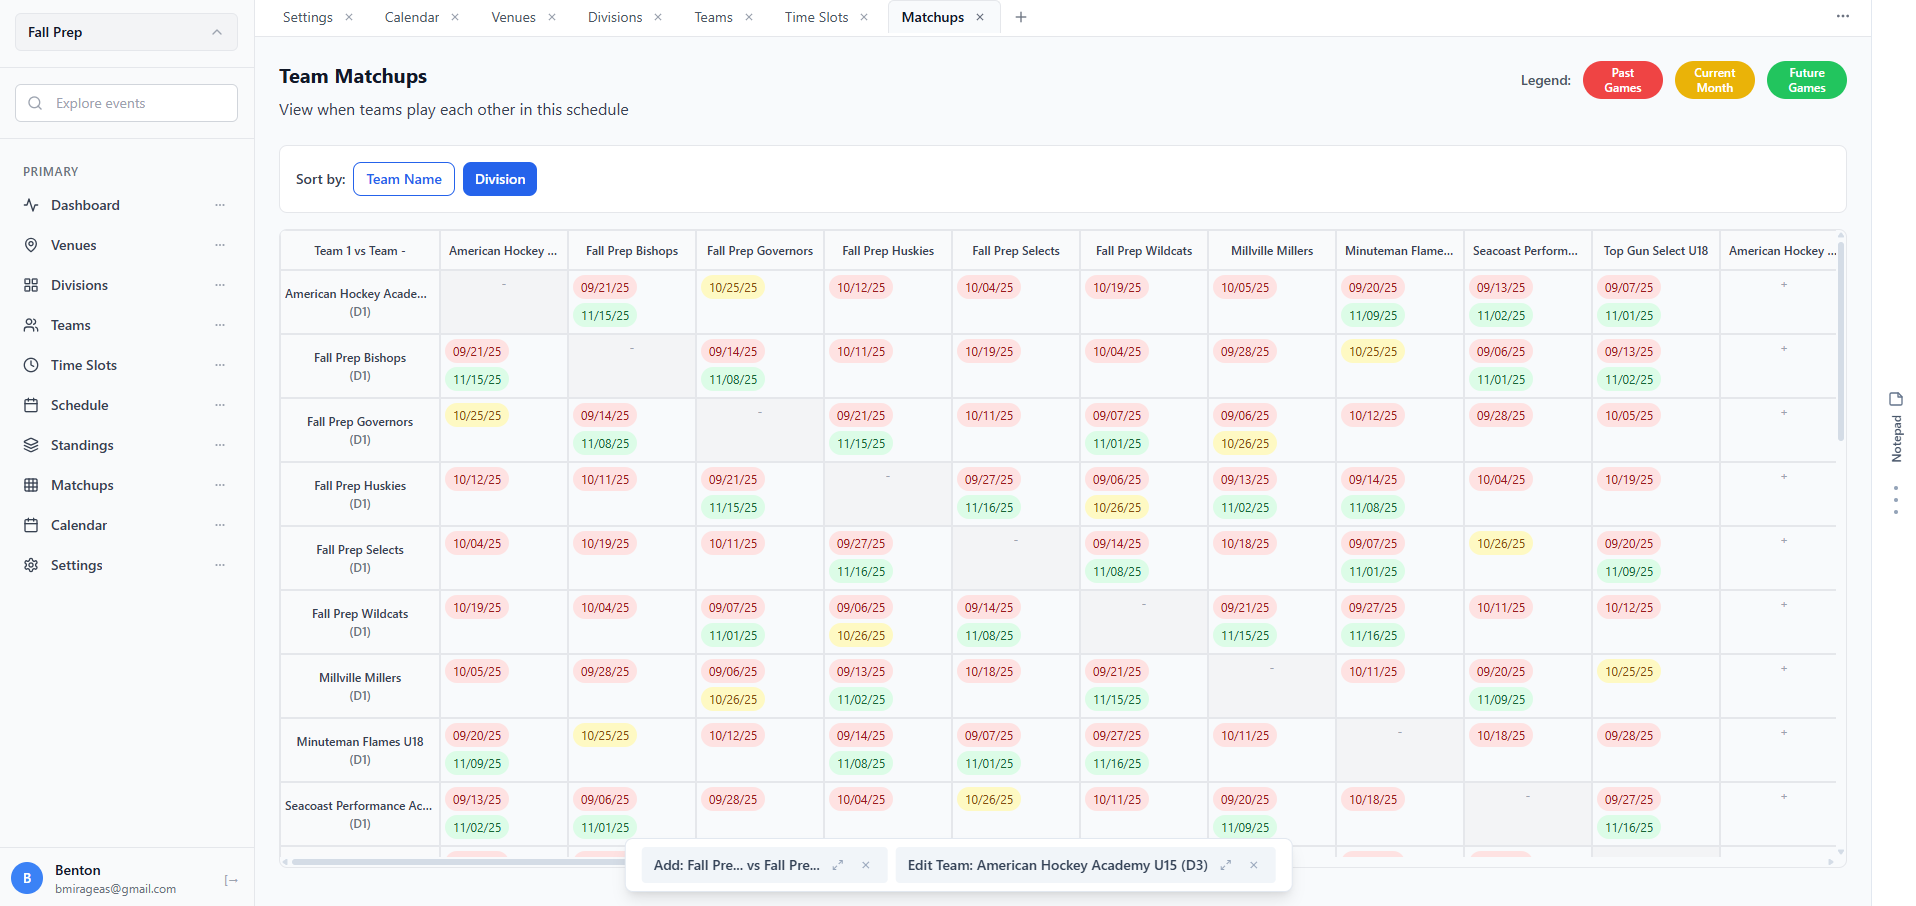1916x906 pixels.
Task: Collapse the Fall Prep event selector
Action: click(218, 32)
